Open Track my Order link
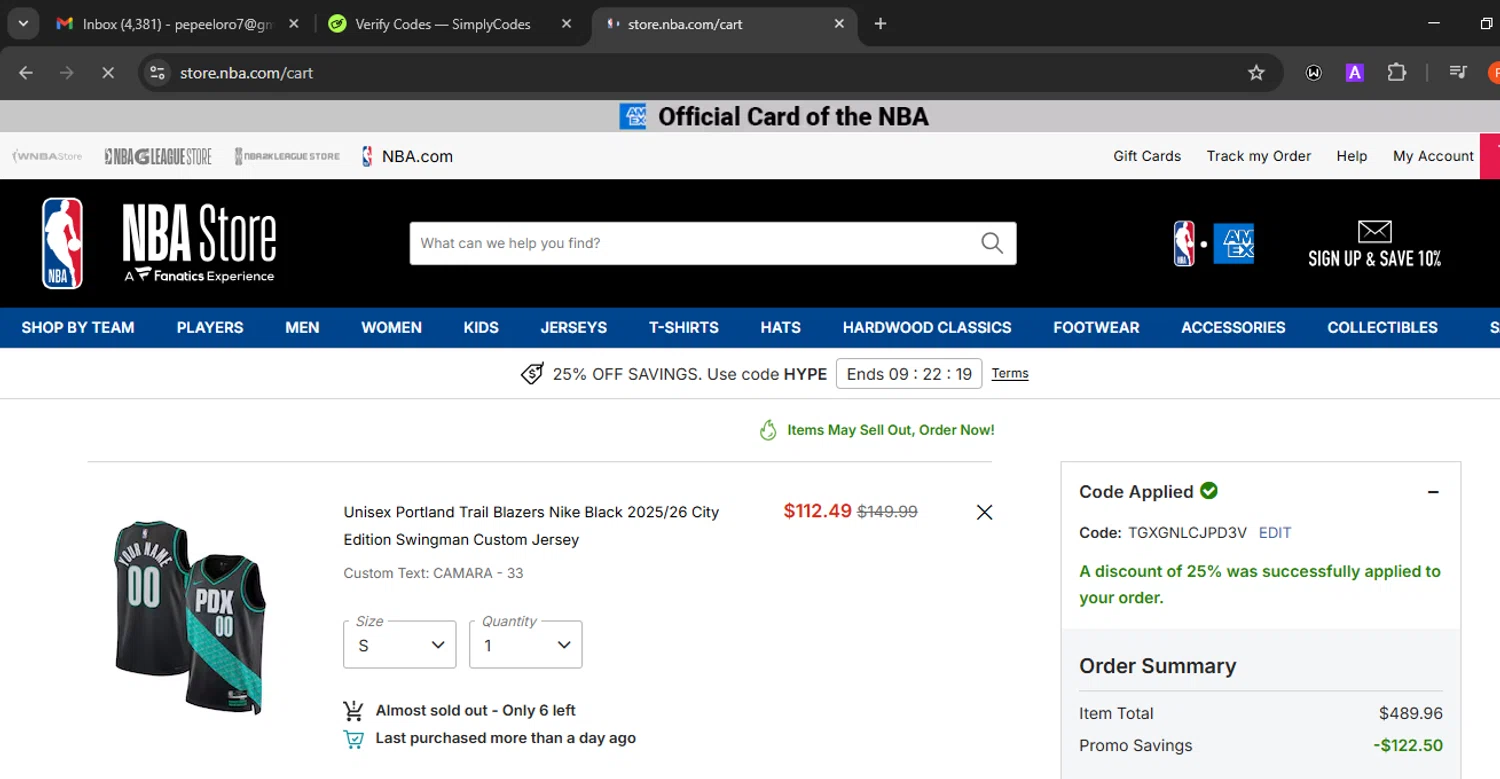The image size is (1500, 779). pyautogui.click(x=1258, y=156)
